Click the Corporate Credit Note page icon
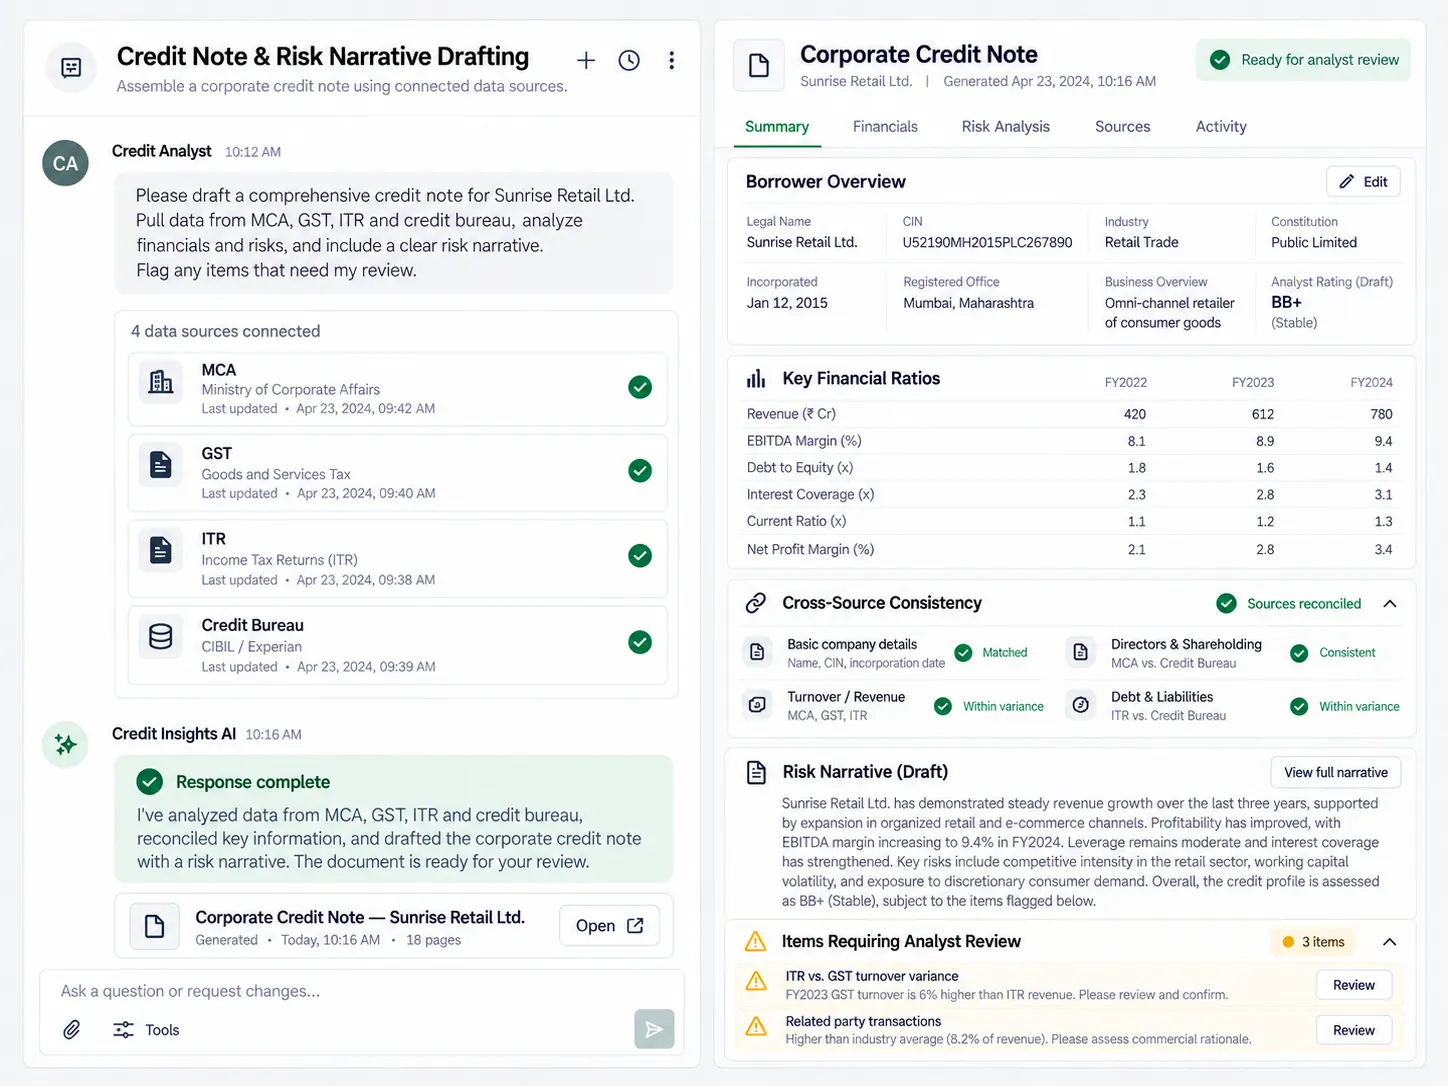 tap(759, 66)
